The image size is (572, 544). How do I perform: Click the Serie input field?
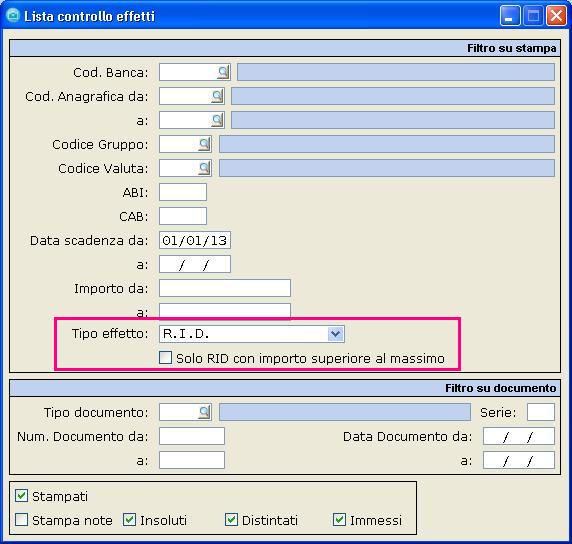coord(541,412)
